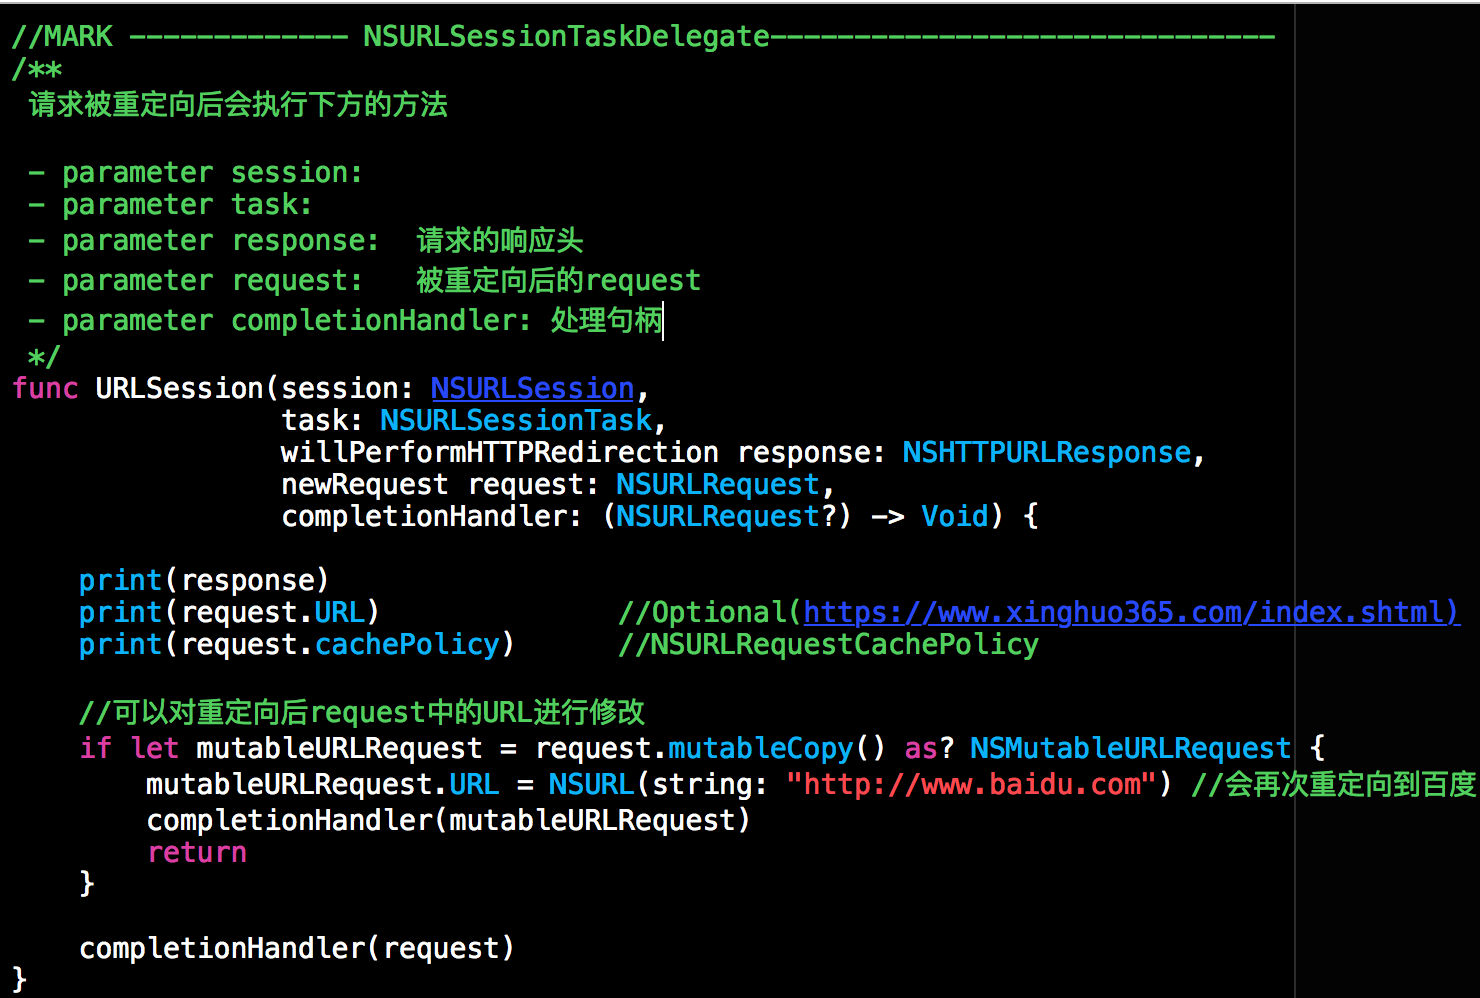Click the underlined NSURLSession type link
This screenshot has height=998, width=1480.
(532, 388)
